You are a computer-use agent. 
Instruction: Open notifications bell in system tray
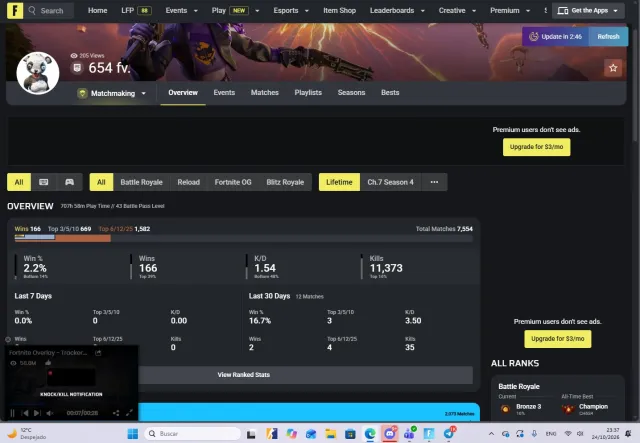pyautogui.click(x=628, y=434)
